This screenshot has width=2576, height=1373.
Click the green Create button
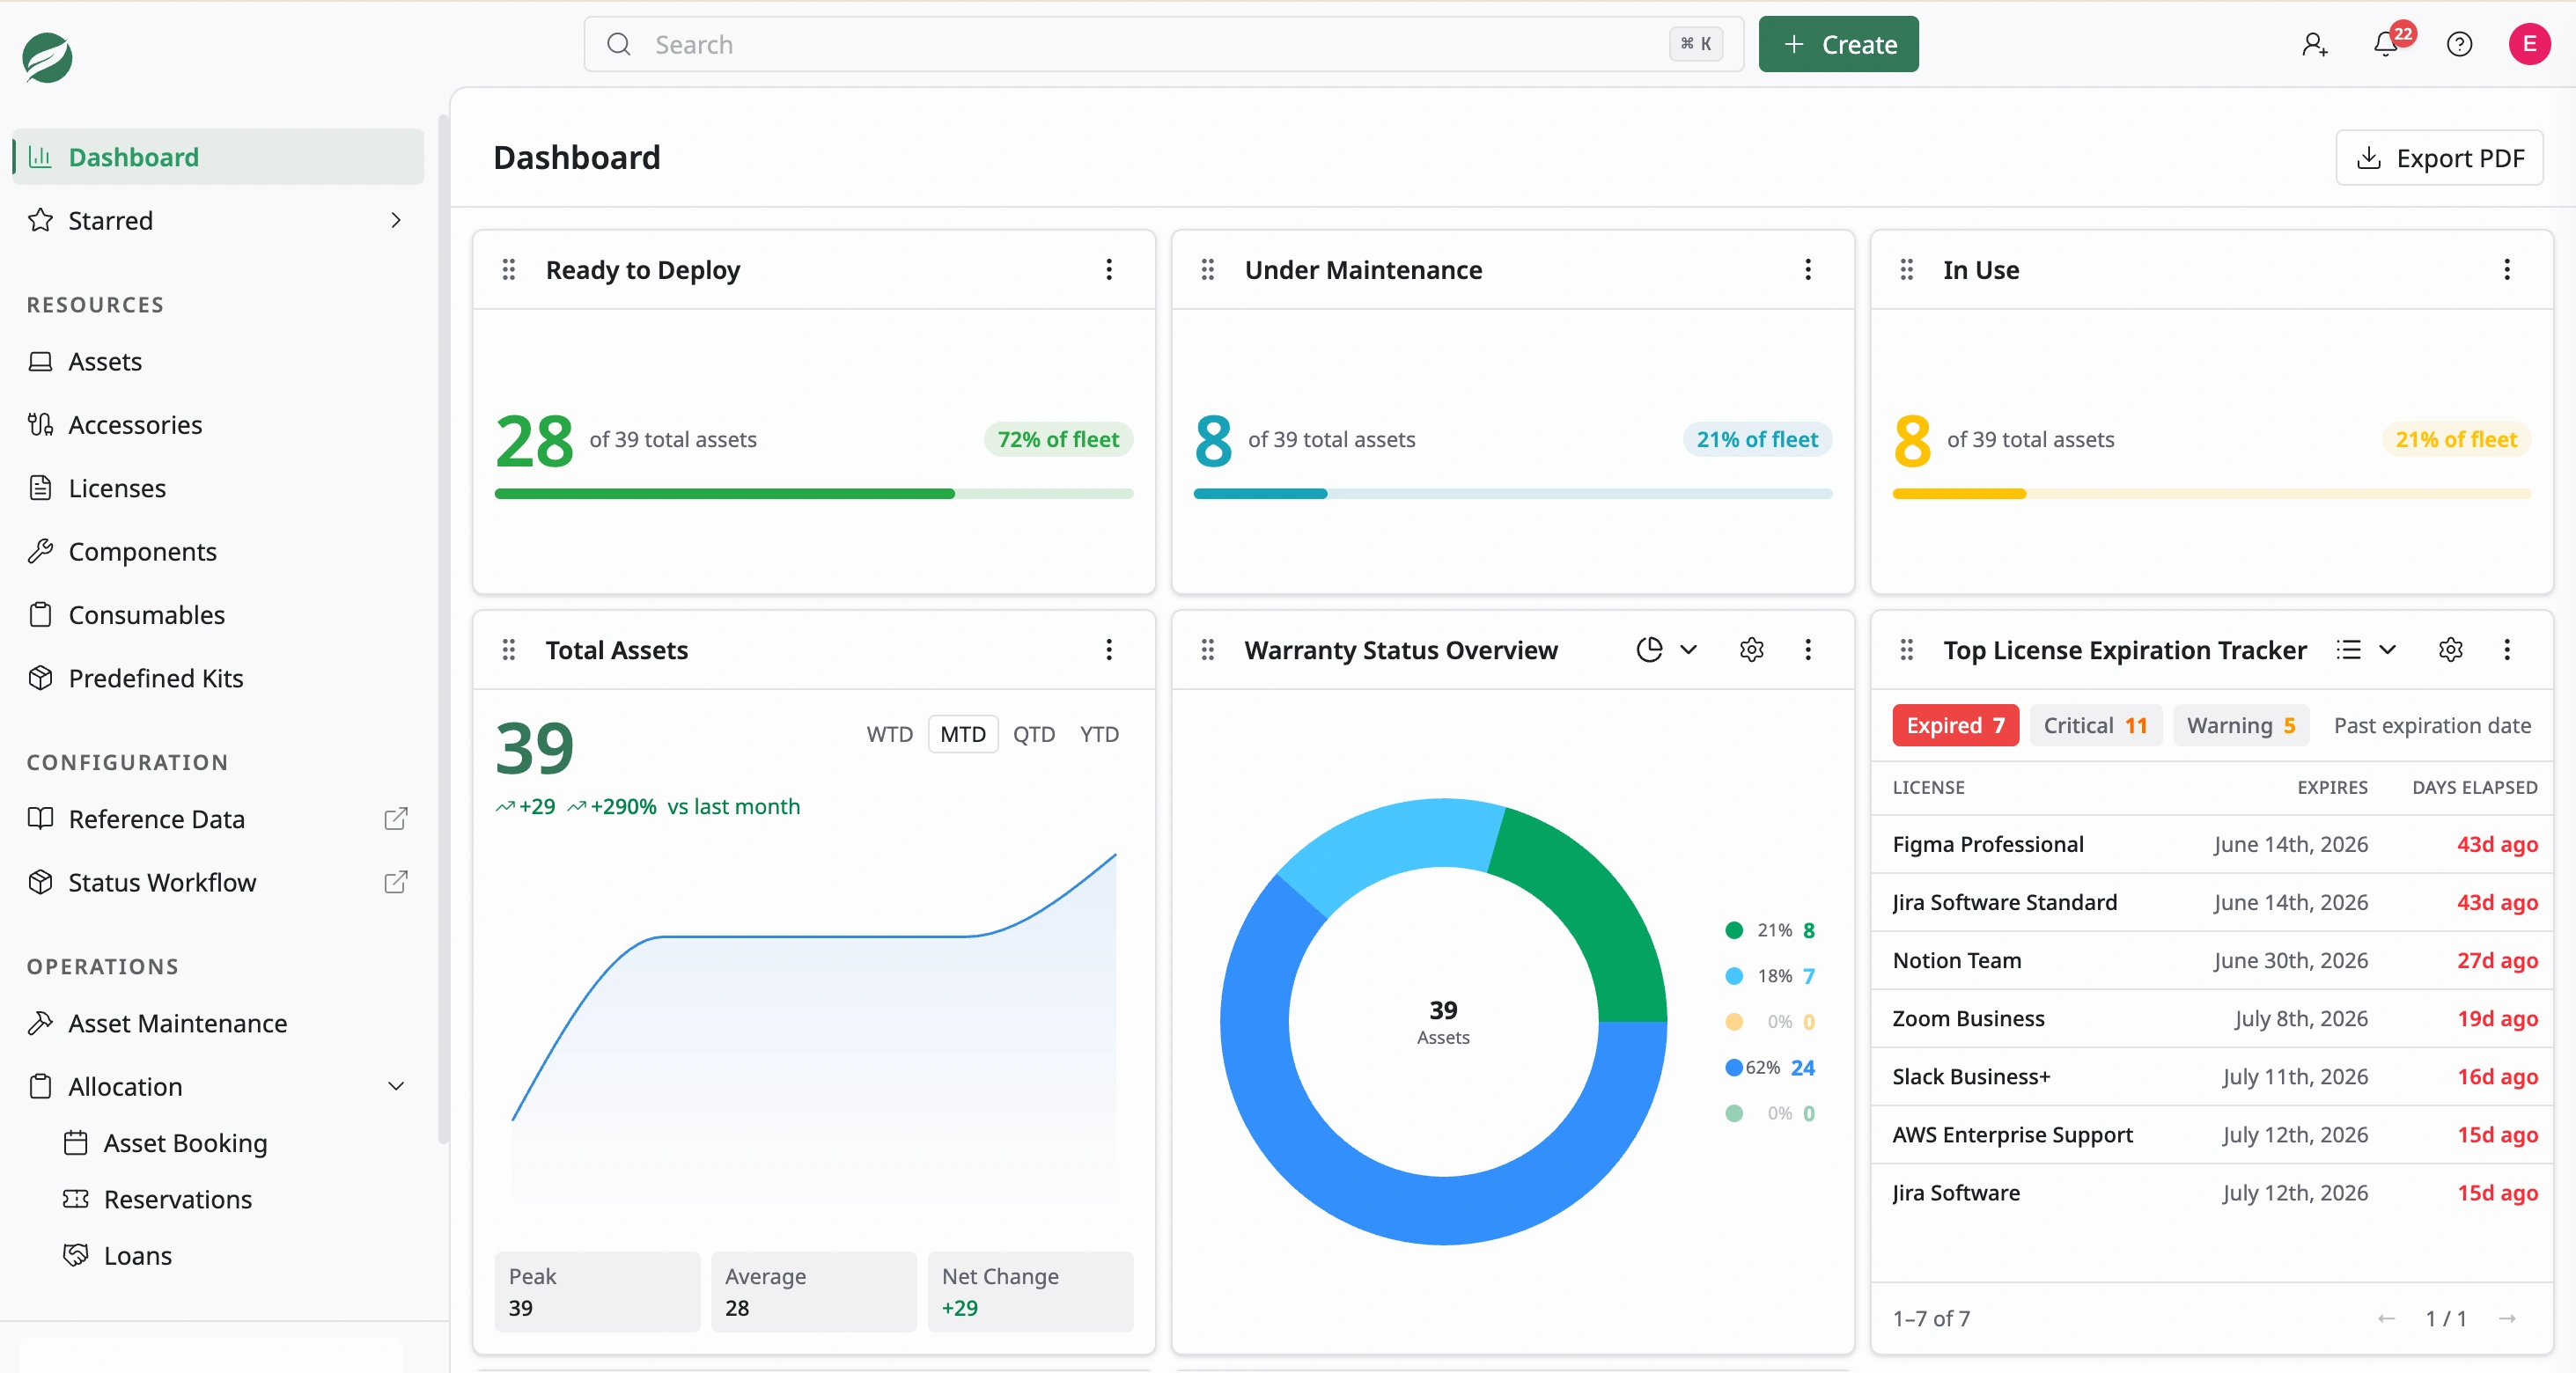(1838, 44)
